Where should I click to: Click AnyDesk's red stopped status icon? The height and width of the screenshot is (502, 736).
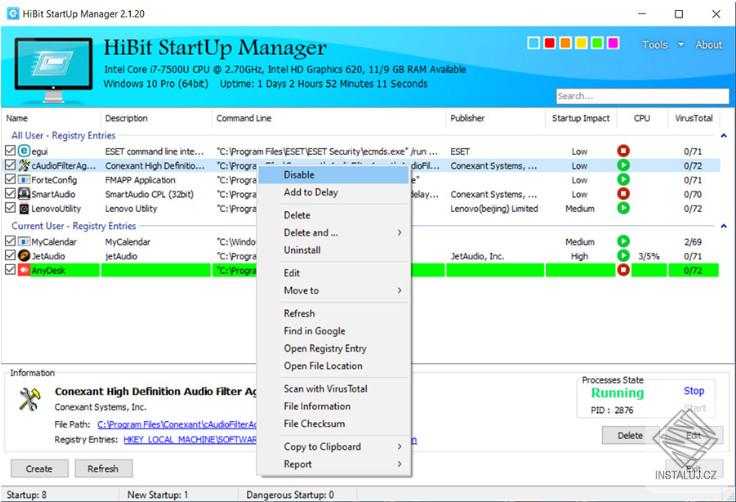[x=623, y=270]
